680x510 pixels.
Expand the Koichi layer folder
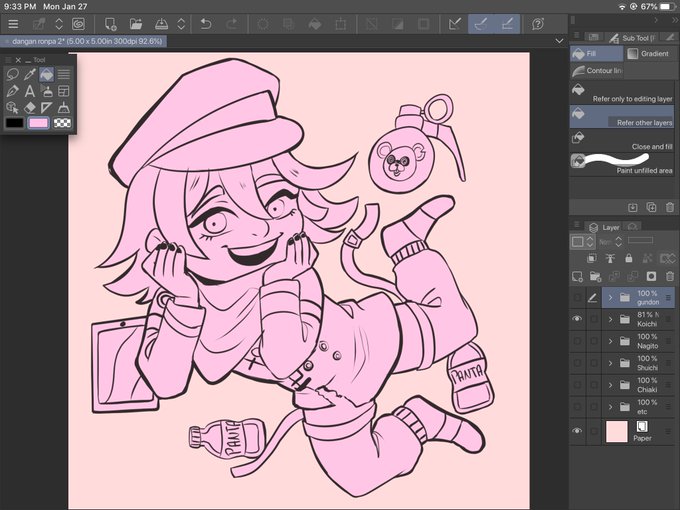610,319
